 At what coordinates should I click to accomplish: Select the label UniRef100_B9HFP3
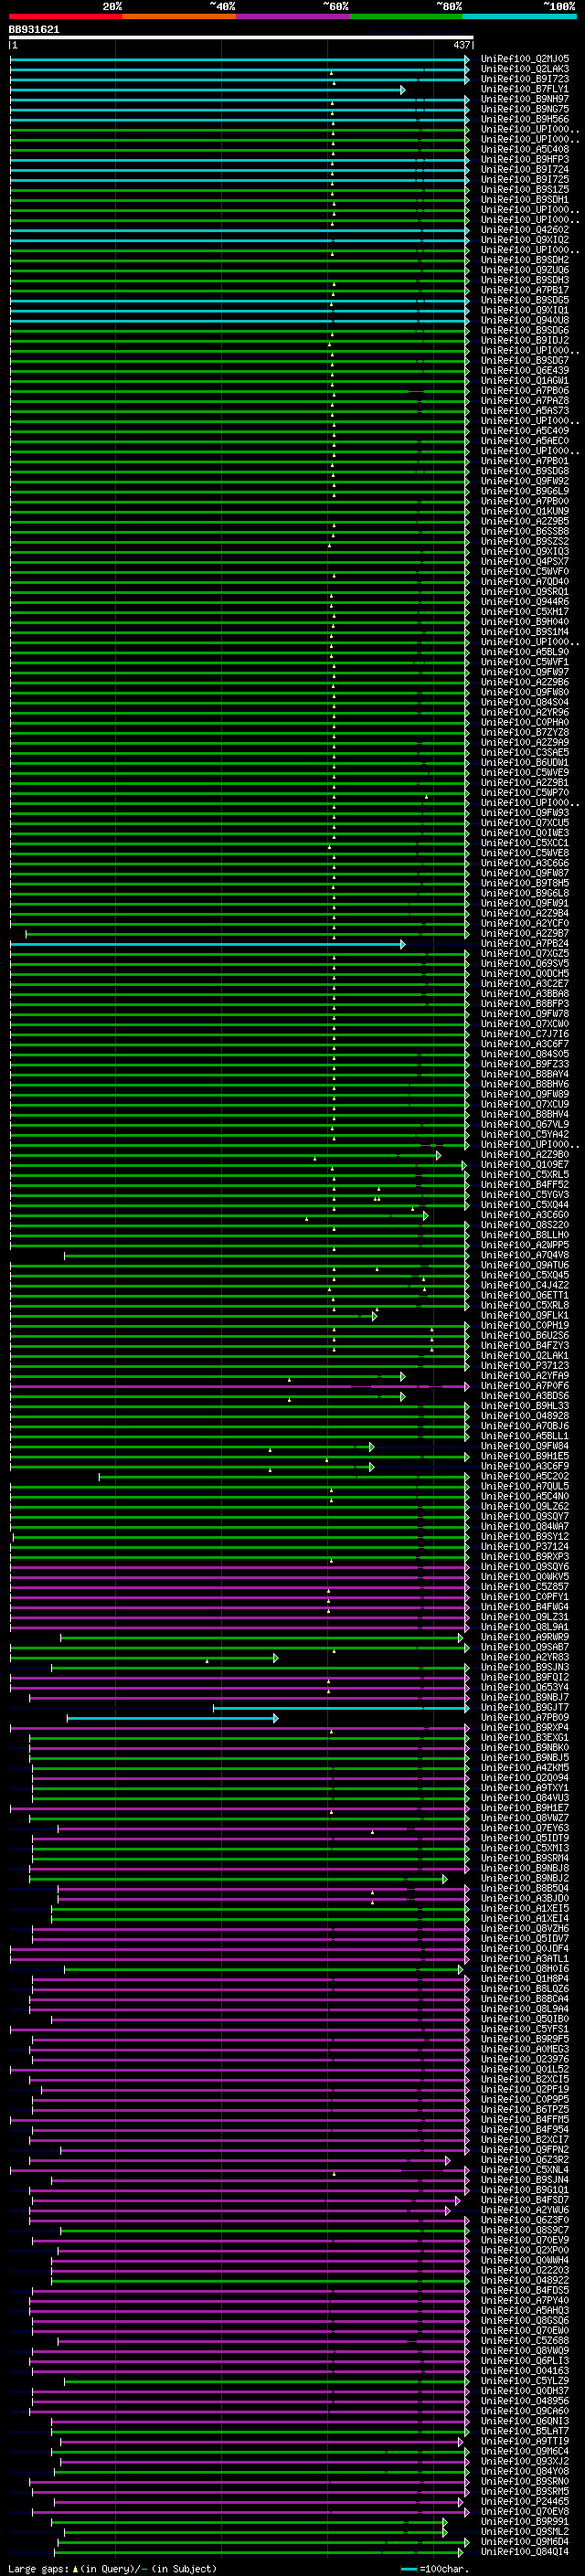(x=525, y=160)
